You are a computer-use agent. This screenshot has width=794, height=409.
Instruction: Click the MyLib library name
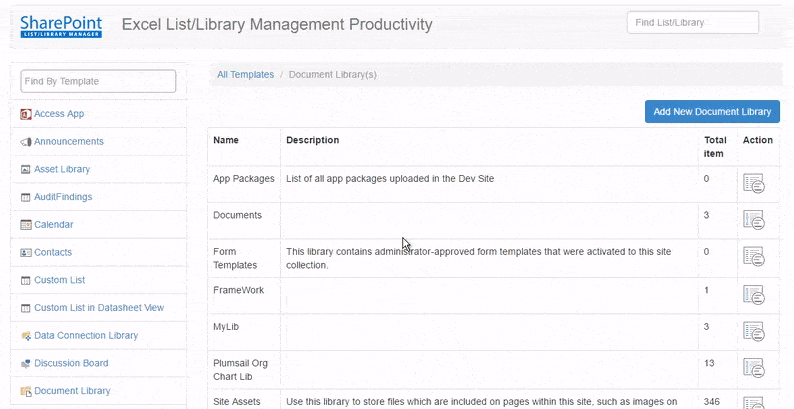click(226, 327)
